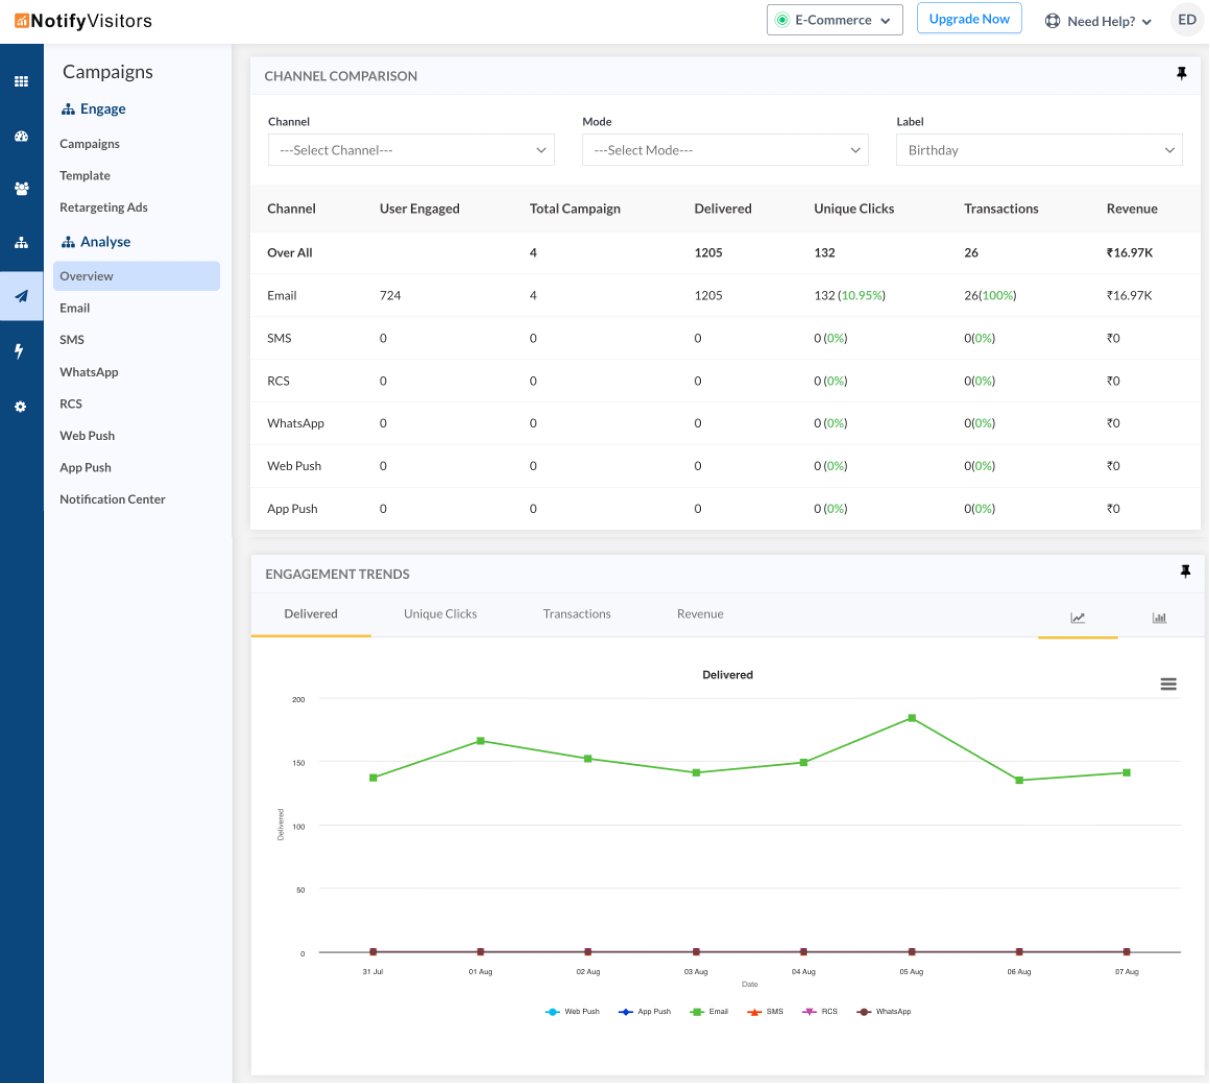
Task: Click the lightning bolt automation icon
Action: (x=19, y=351)
